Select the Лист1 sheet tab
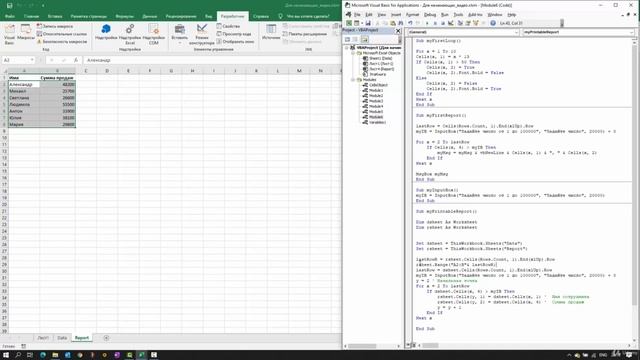Screen dimensions: 640x360 43,338
